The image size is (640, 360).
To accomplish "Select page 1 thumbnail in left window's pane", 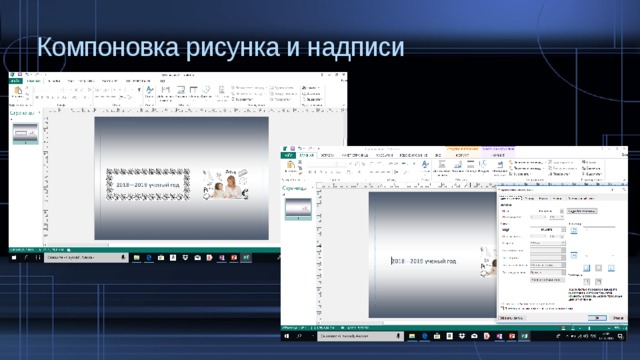I will (x=25, y=133).
